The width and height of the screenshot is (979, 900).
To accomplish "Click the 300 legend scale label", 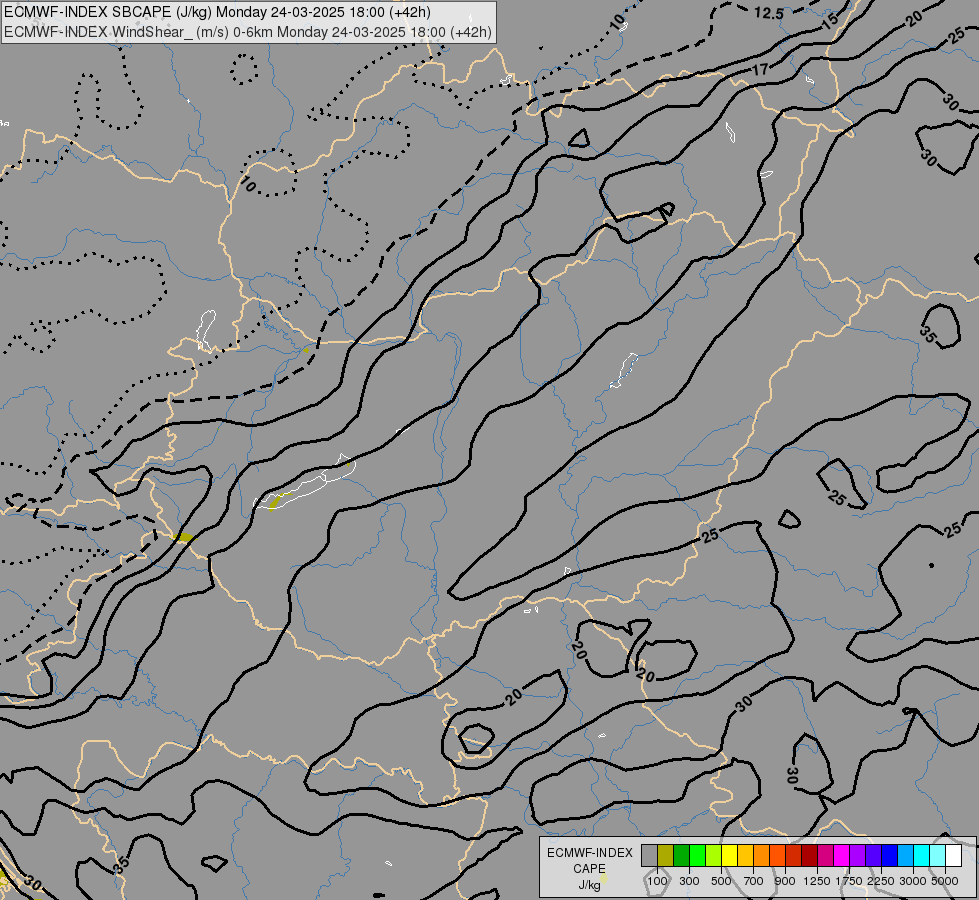I will 689,881.
